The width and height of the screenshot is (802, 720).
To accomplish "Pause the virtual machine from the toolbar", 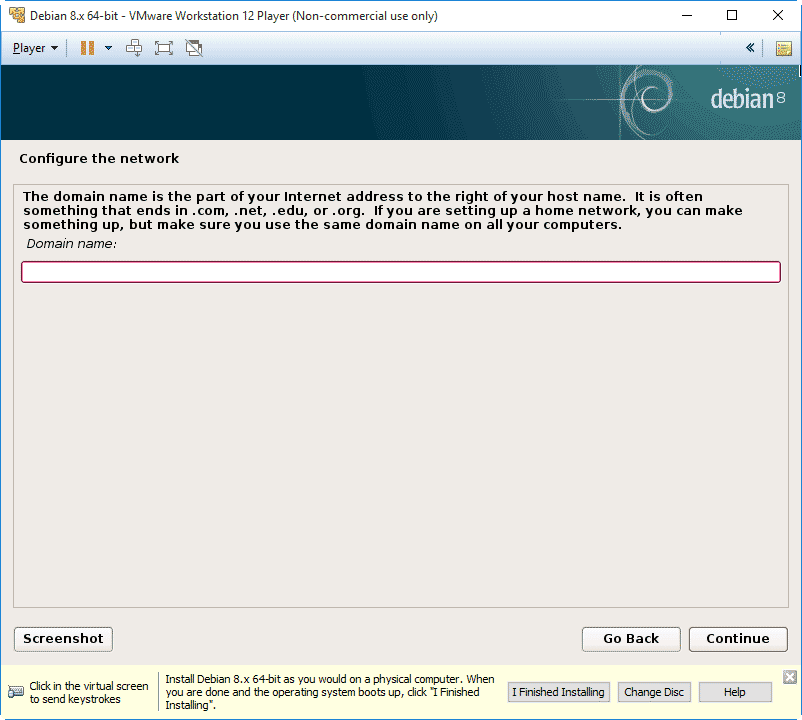I will 87,48.
